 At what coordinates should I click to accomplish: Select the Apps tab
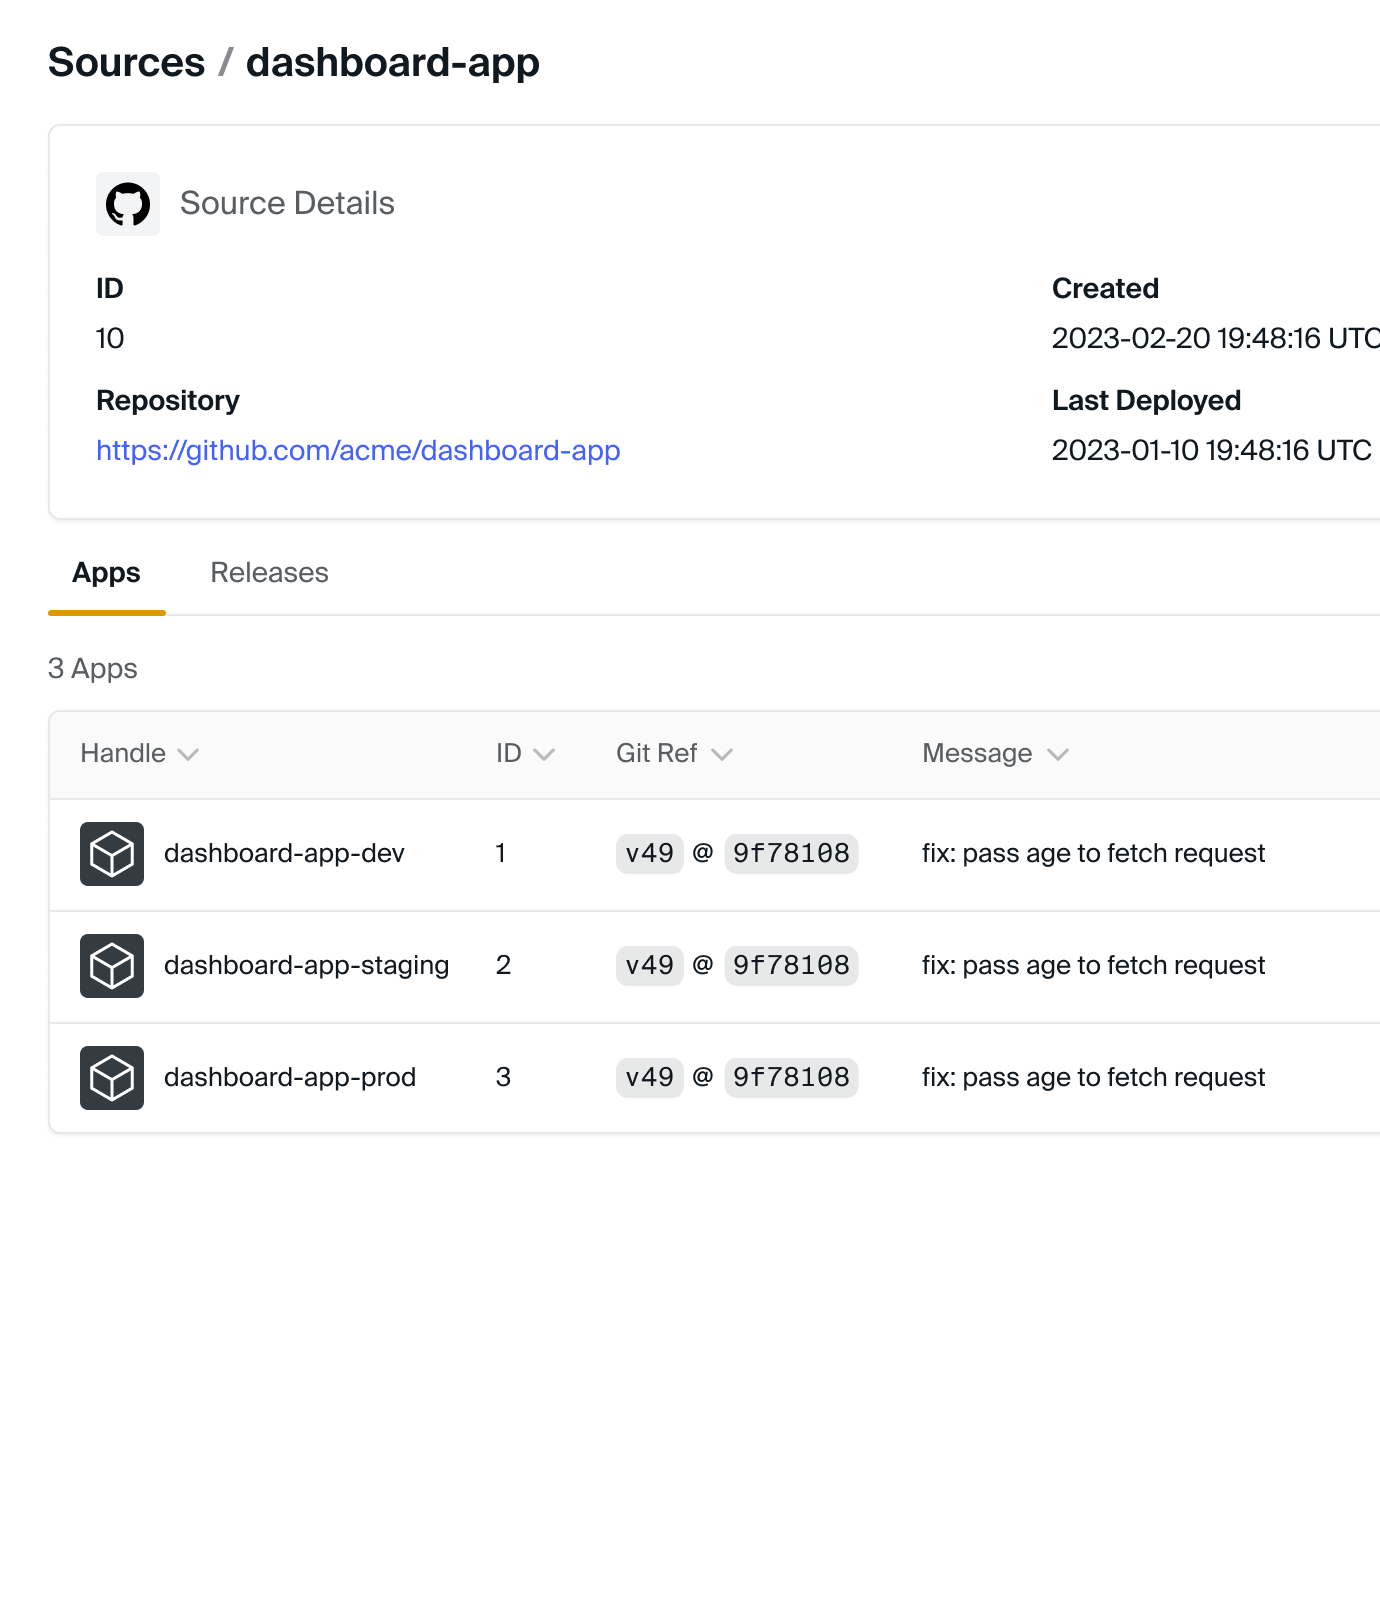click(106, 572)
